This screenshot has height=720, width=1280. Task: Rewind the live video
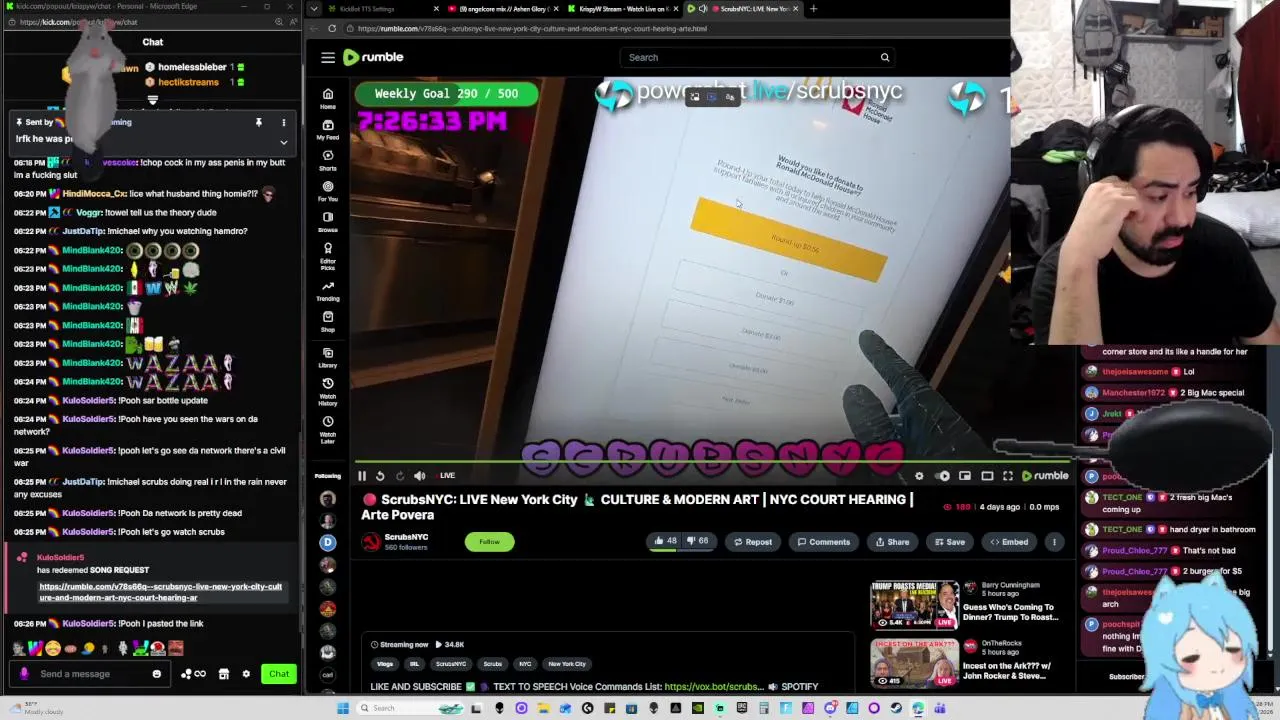(x=380, y=476)
